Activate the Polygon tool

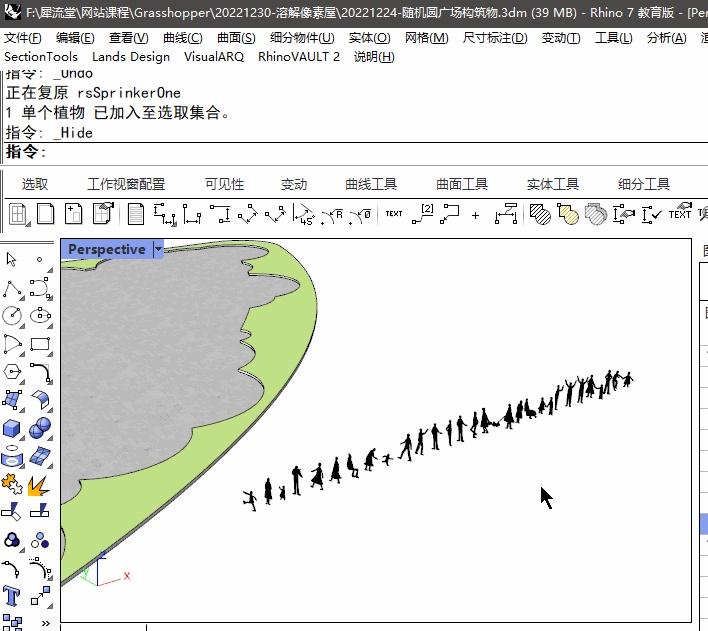point(12,373)
